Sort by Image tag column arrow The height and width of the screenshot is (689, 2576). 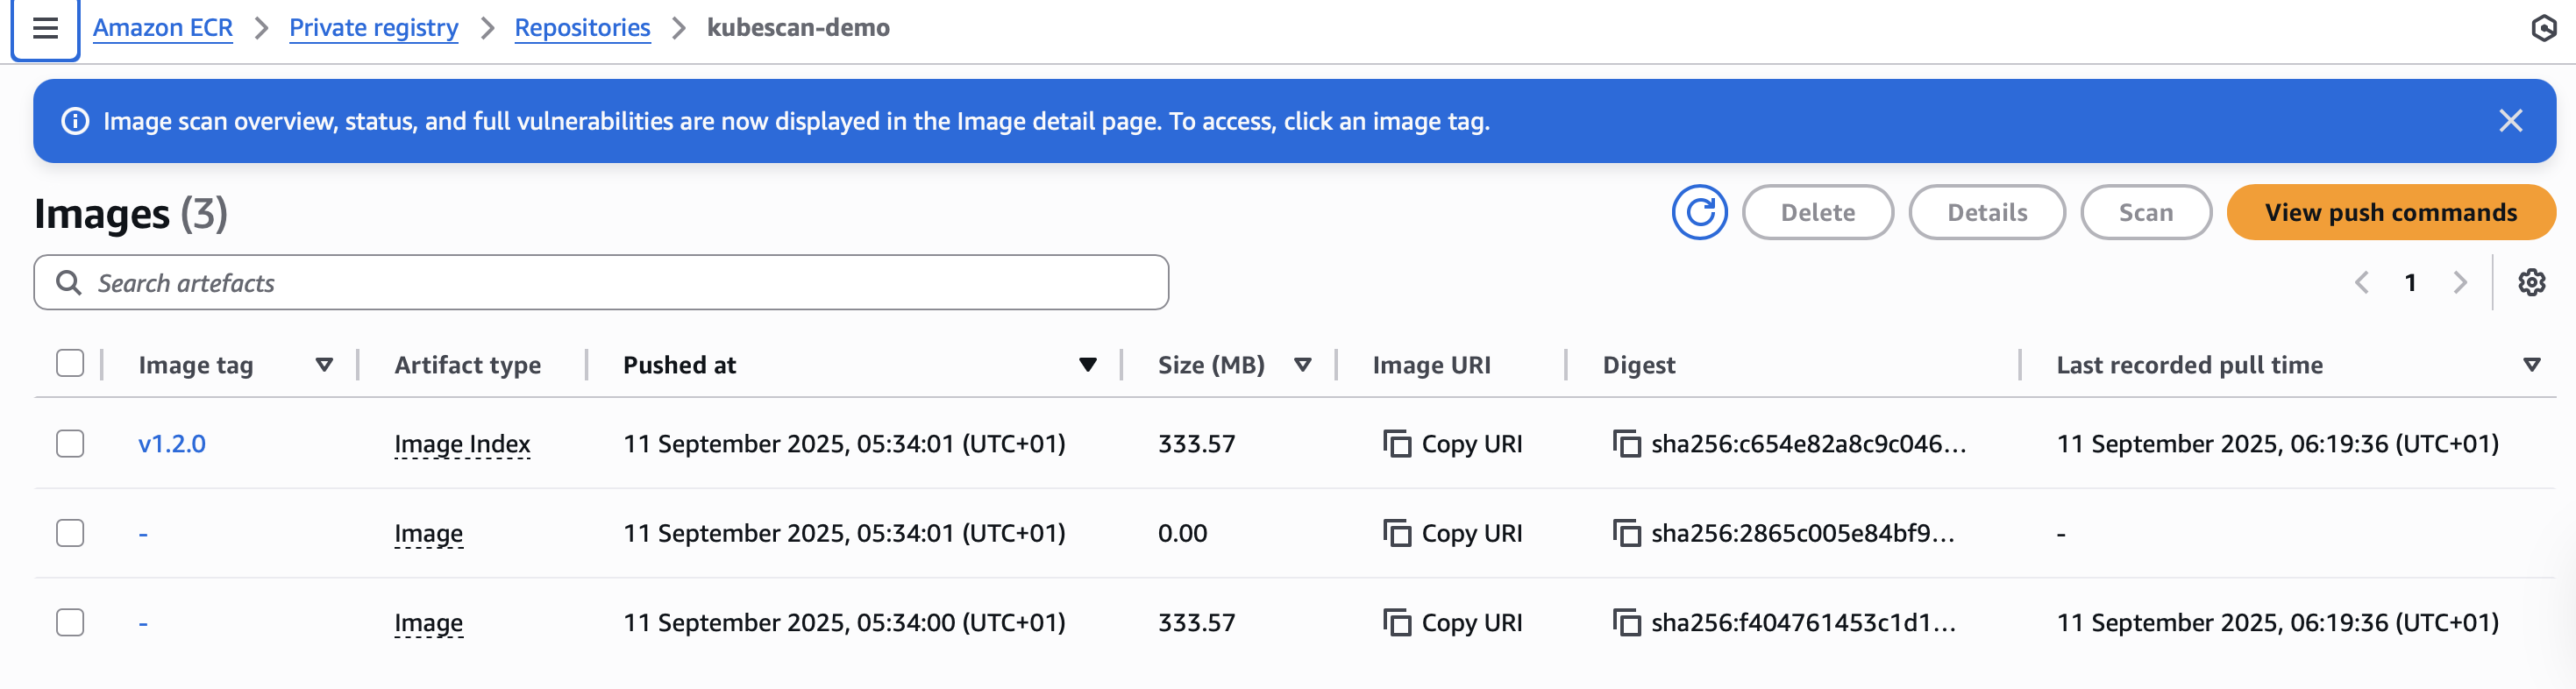[324, 365]
